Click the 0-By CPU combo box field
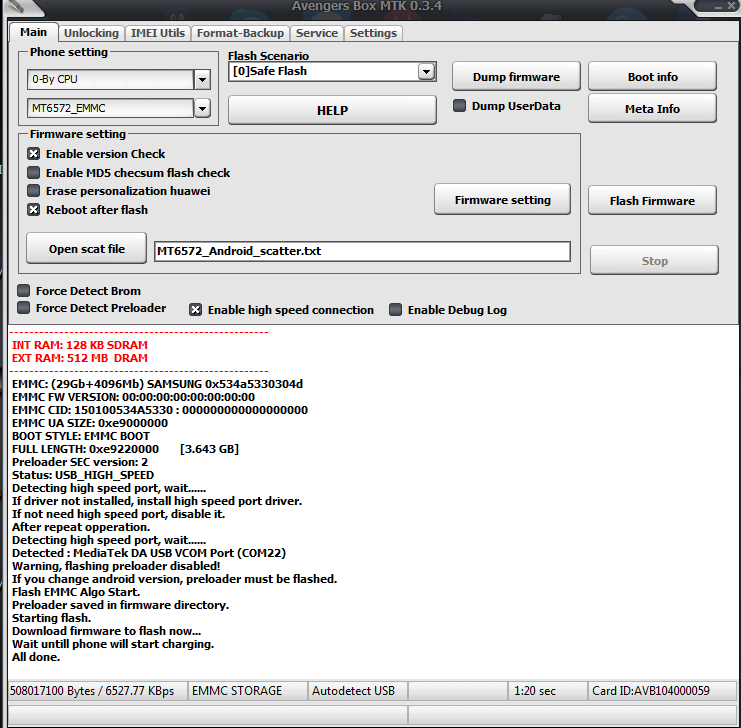 point(111,79)
